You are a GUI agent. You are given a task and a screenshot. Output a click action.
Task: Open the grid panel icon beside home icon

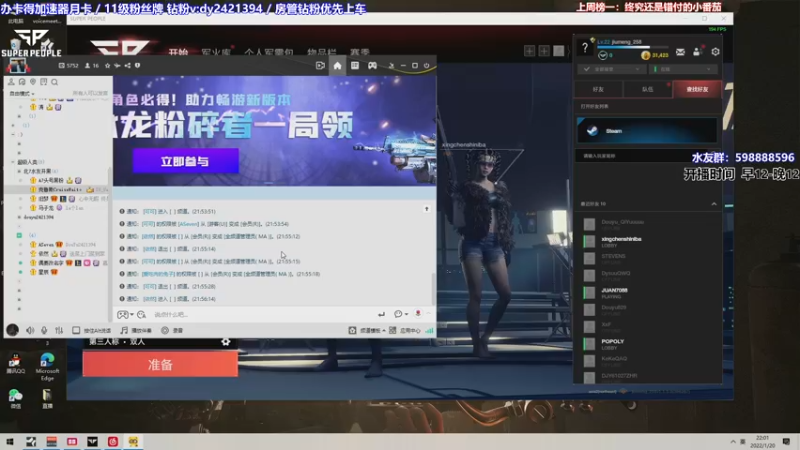tap(355, 66)
